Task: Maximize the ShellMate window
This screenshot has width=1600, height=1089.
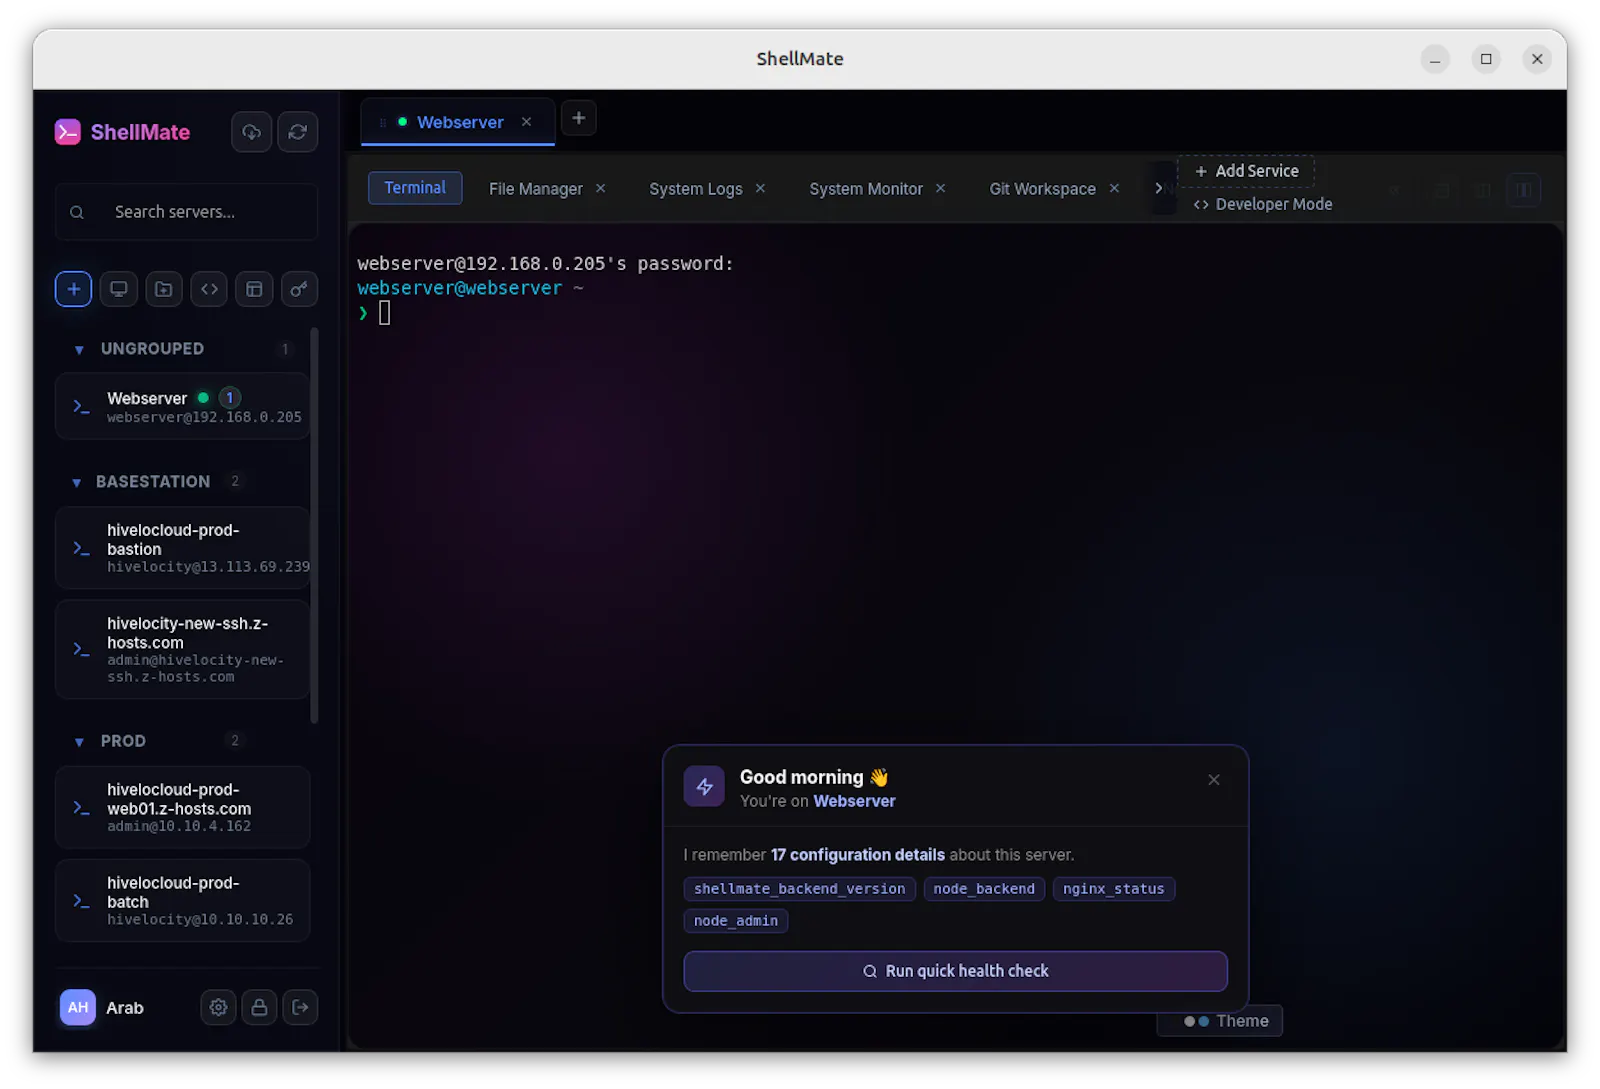Action: click(x=1486, y=59)
